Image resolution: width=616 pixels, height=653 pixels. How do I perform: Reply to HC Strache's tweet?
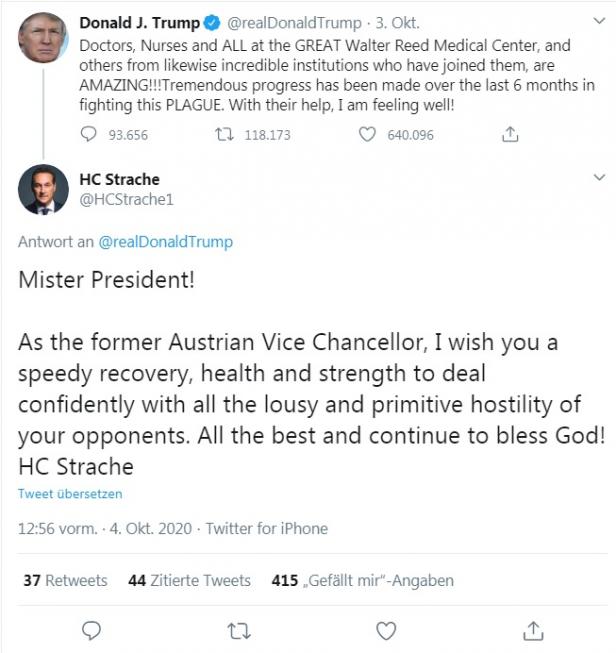point(91,630)
